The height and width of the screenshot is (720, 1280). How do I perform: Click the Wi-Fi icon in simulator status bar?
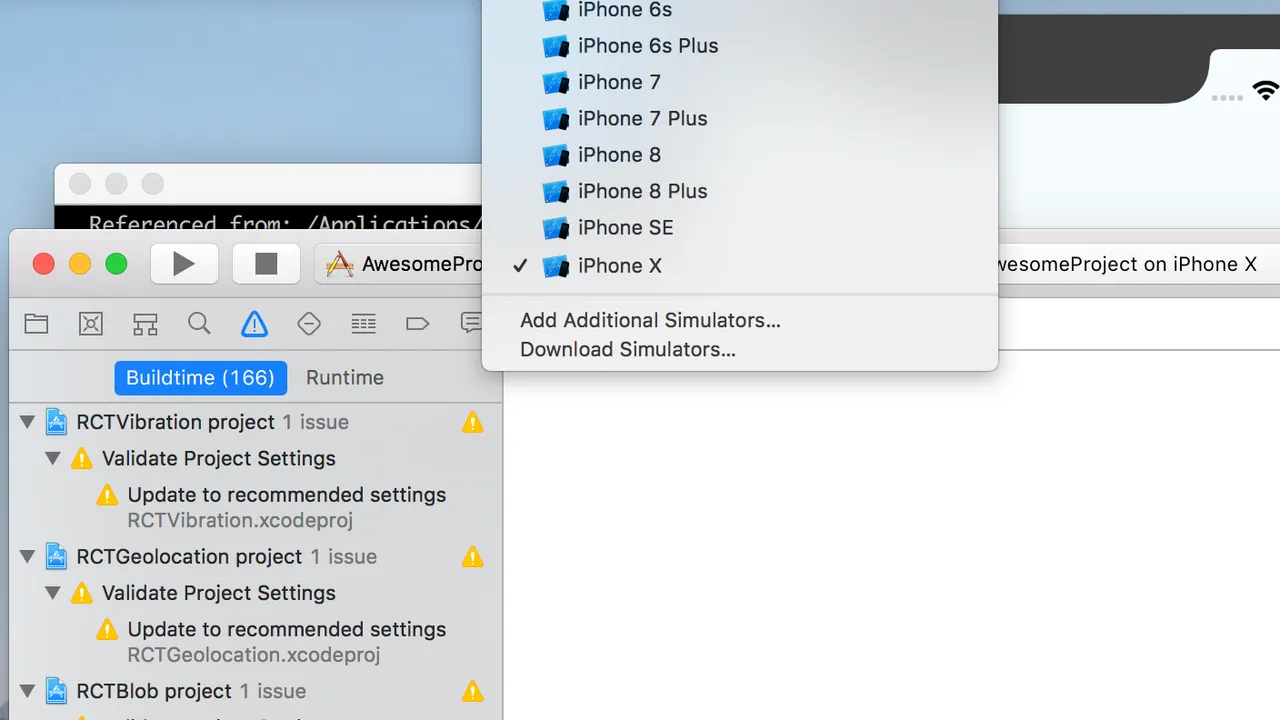pyautogui.click(x=1266, y=91)
